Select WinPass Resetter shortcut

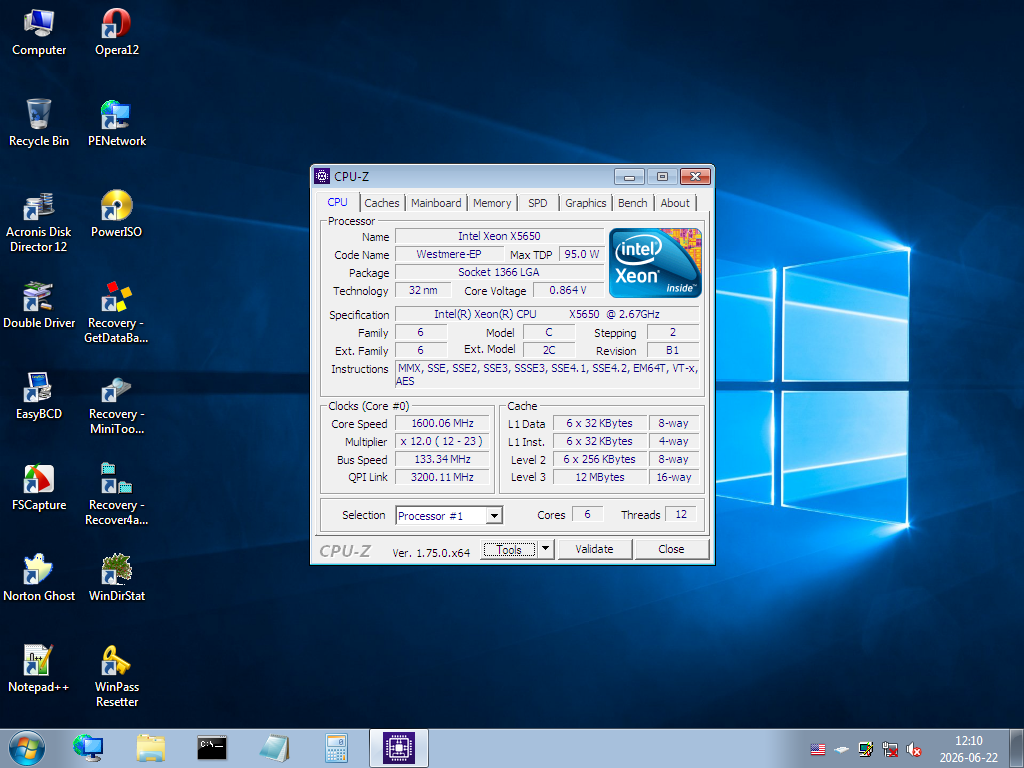[116, 677]
